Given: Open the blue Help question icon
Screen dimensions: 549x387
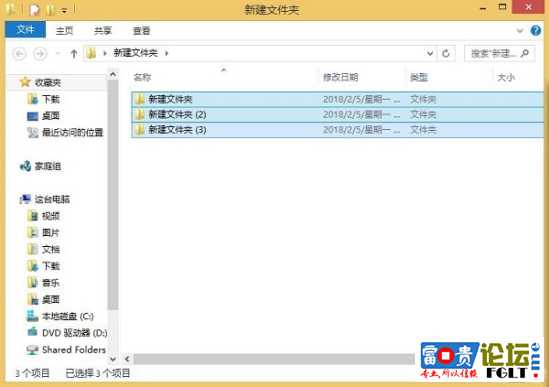Looking at the screenshot, I should (x=535, y=30).
